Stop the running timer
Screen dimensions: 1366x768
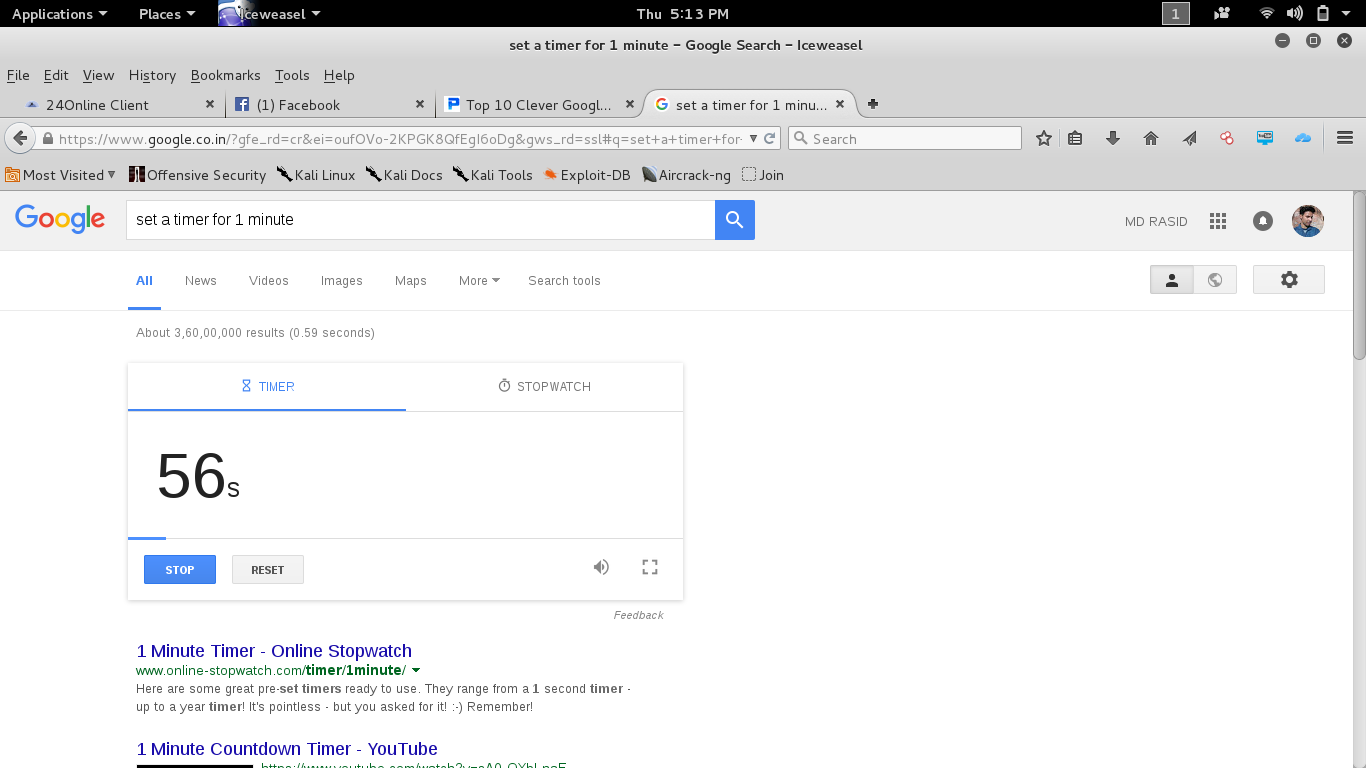[x=180, y=570]
